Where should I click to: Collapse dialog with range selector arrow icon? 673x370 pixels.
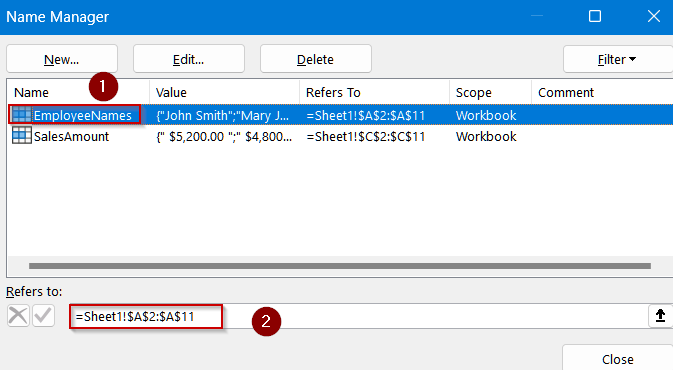pos(660,316)
